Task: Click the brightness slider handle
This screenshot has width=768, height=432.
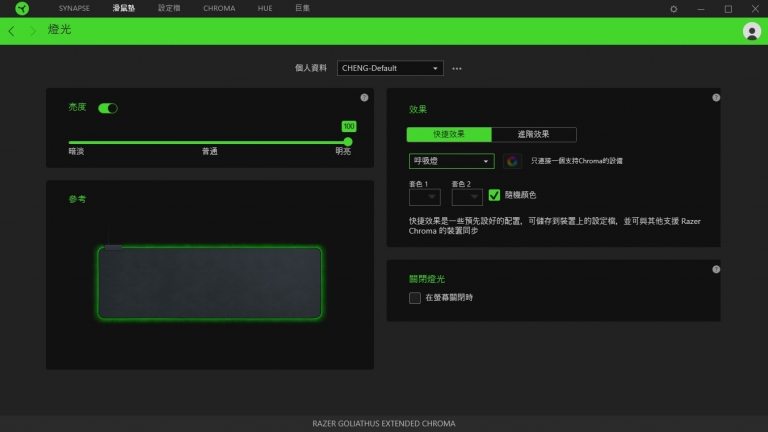Action: point(348,142)
